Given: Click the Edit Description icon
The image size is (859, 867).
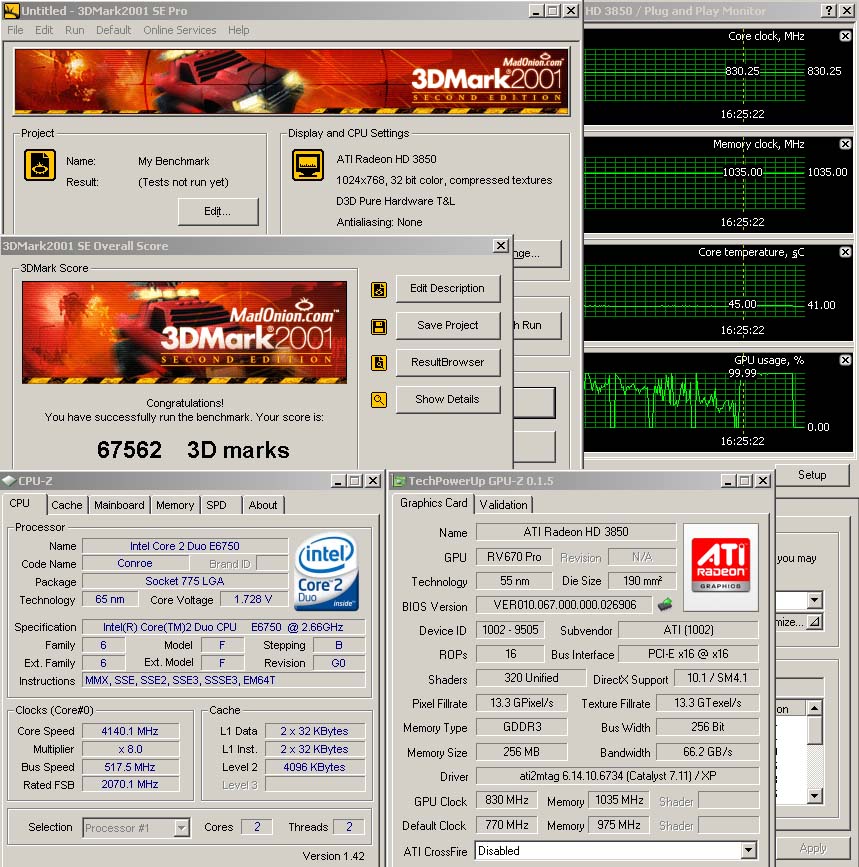Looking at the screenshot, I should tap(379, 289).
